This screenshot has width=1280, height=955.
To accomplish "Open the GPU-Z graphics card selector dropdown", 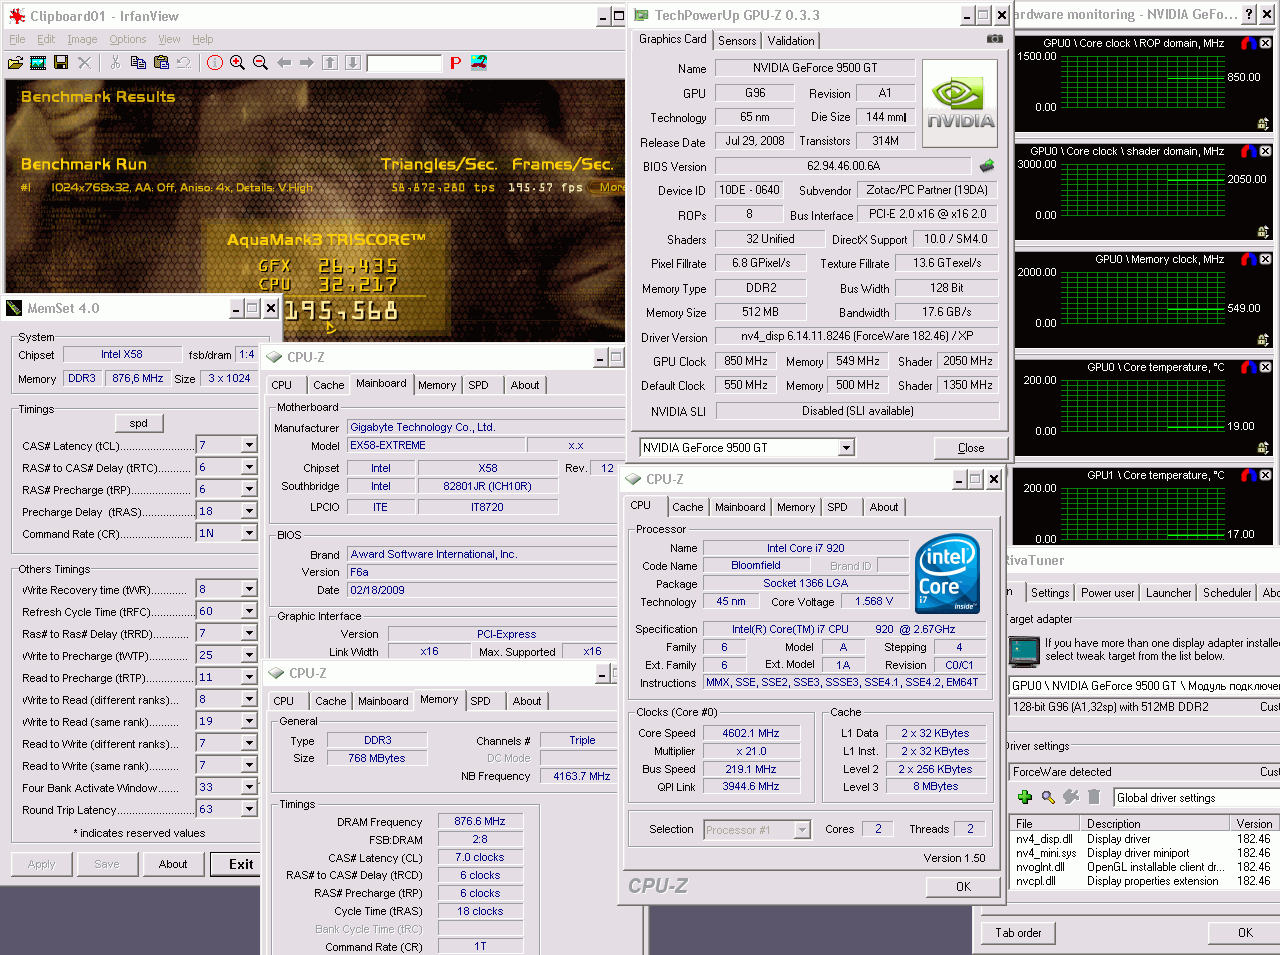I will pos(846,448).
